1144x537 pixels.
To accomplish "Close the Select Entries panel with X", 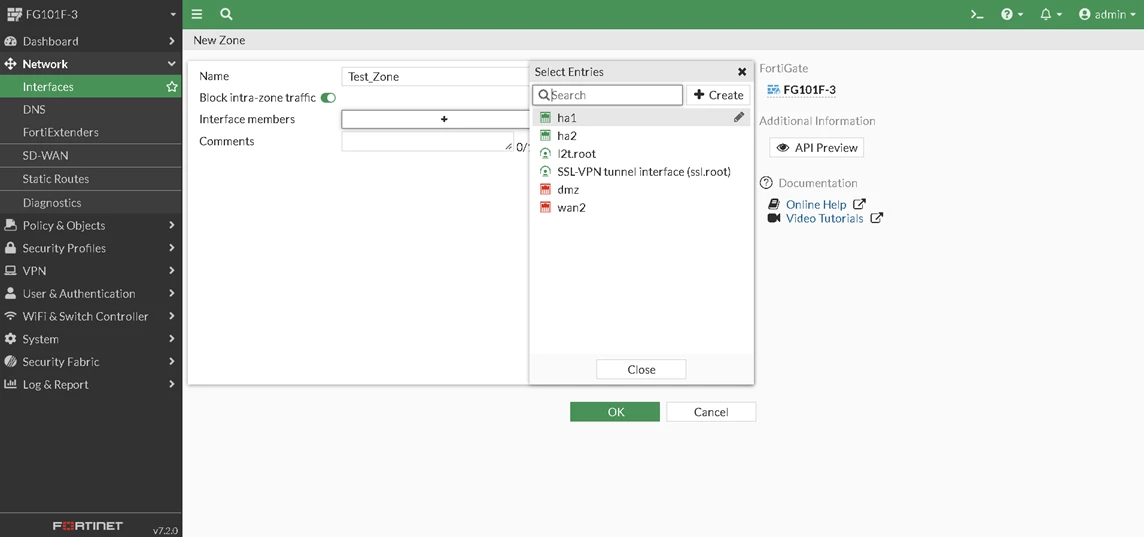I will [742, 72].
